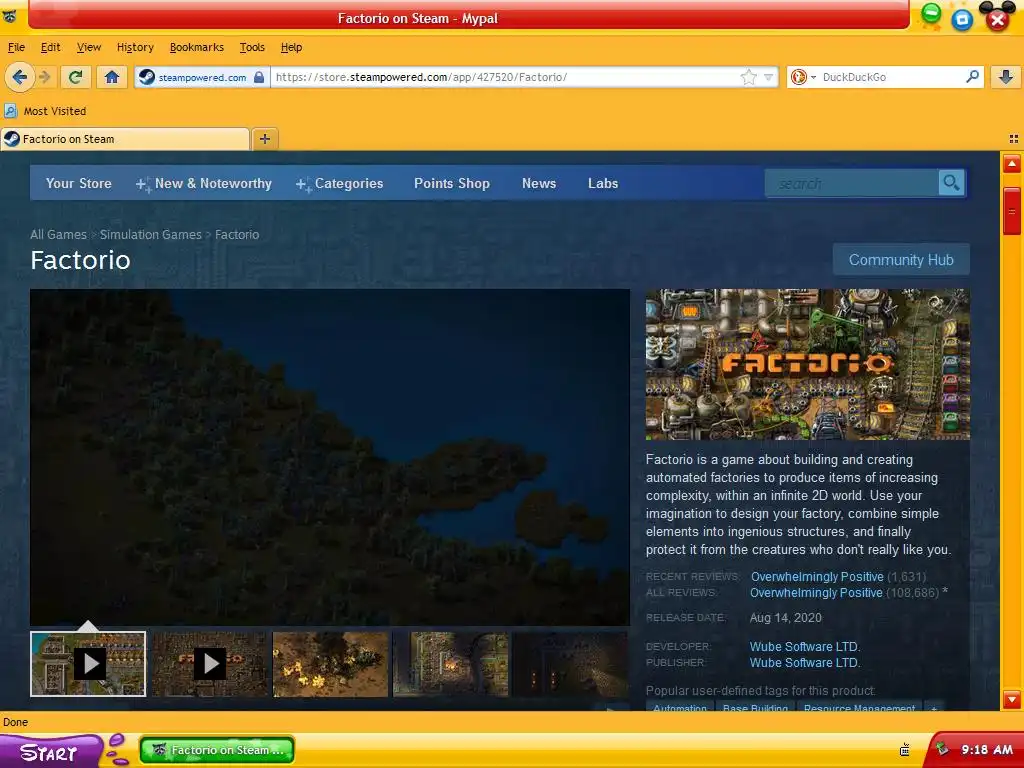Click the red vertical scrollbar thumb
Screen dimensions: 1024x768
[1012, 210]
